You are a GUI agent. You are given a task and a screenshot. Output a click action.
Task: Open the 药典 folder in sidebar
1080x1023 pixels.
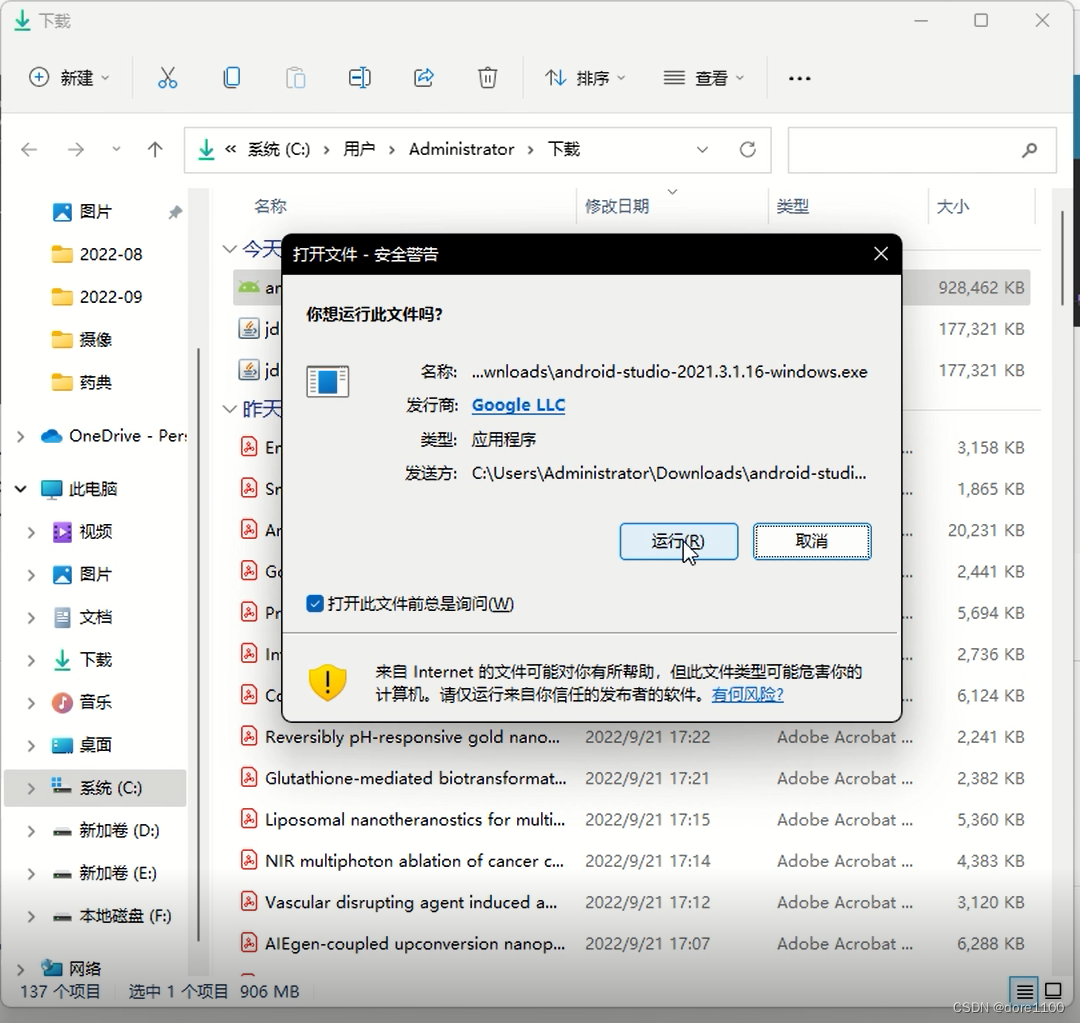click(81, 382)
